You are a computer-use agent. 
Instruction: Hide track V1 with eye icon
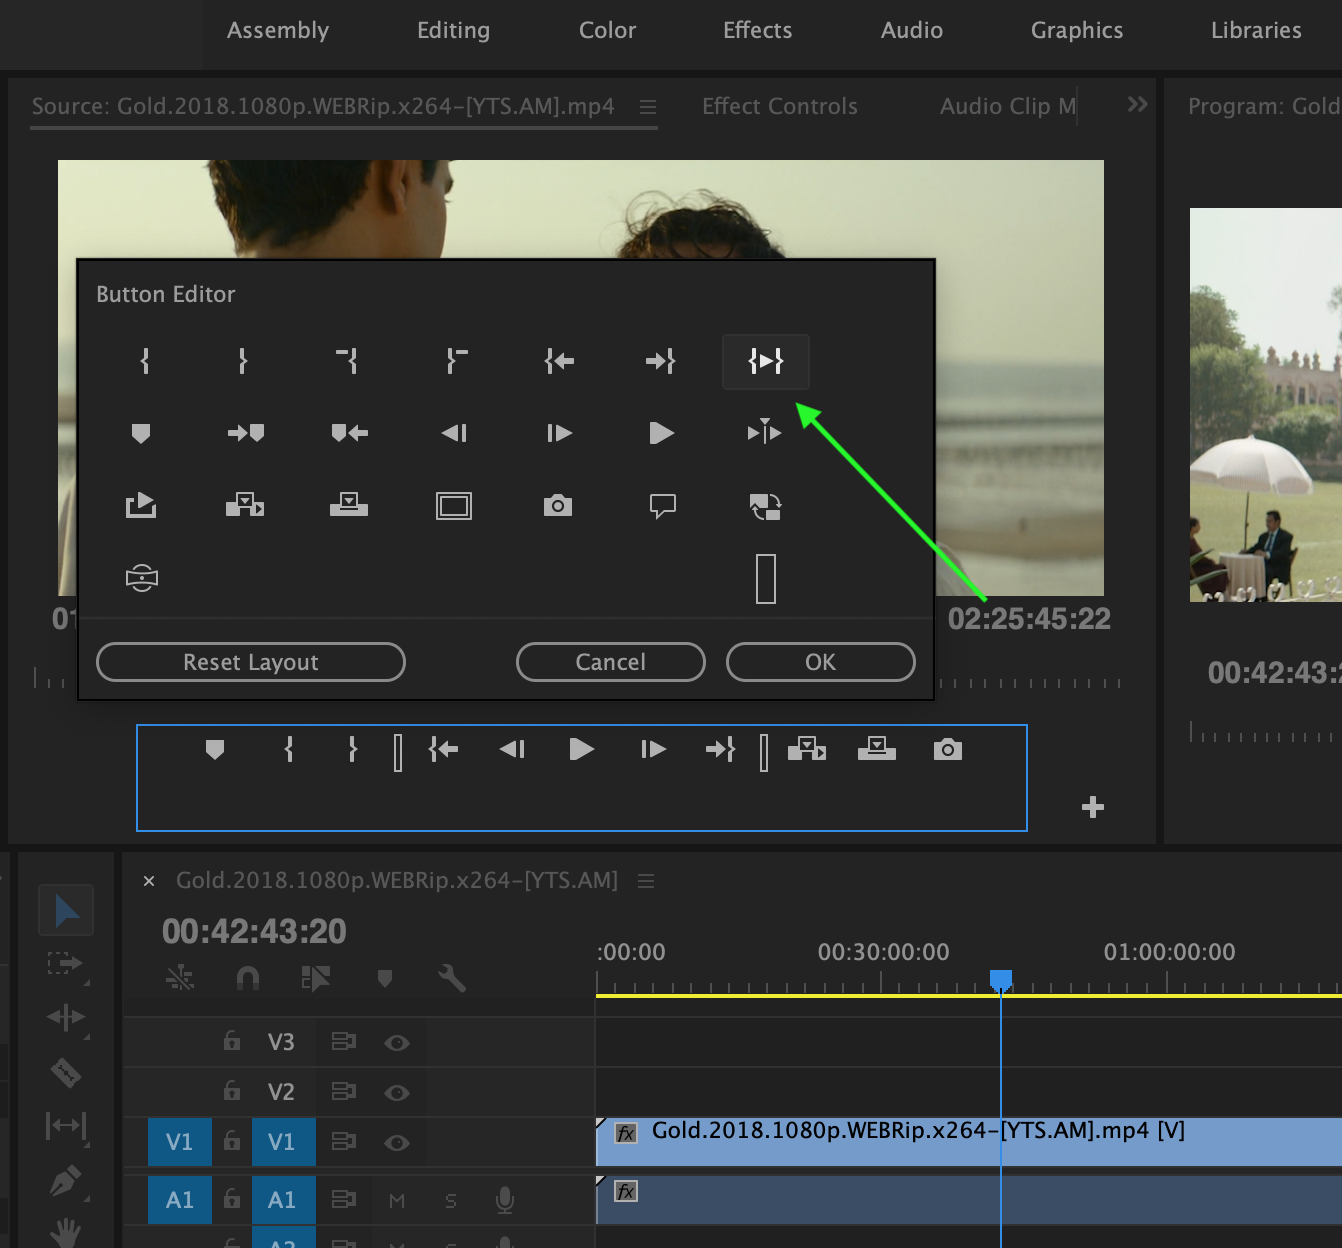point(397,1143)
